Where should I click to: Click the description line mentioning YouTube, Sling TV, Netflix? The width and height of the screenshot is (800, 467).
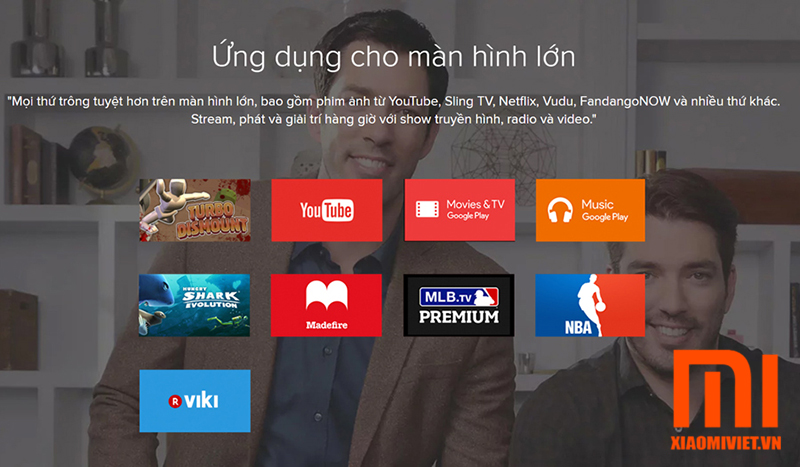393,101
